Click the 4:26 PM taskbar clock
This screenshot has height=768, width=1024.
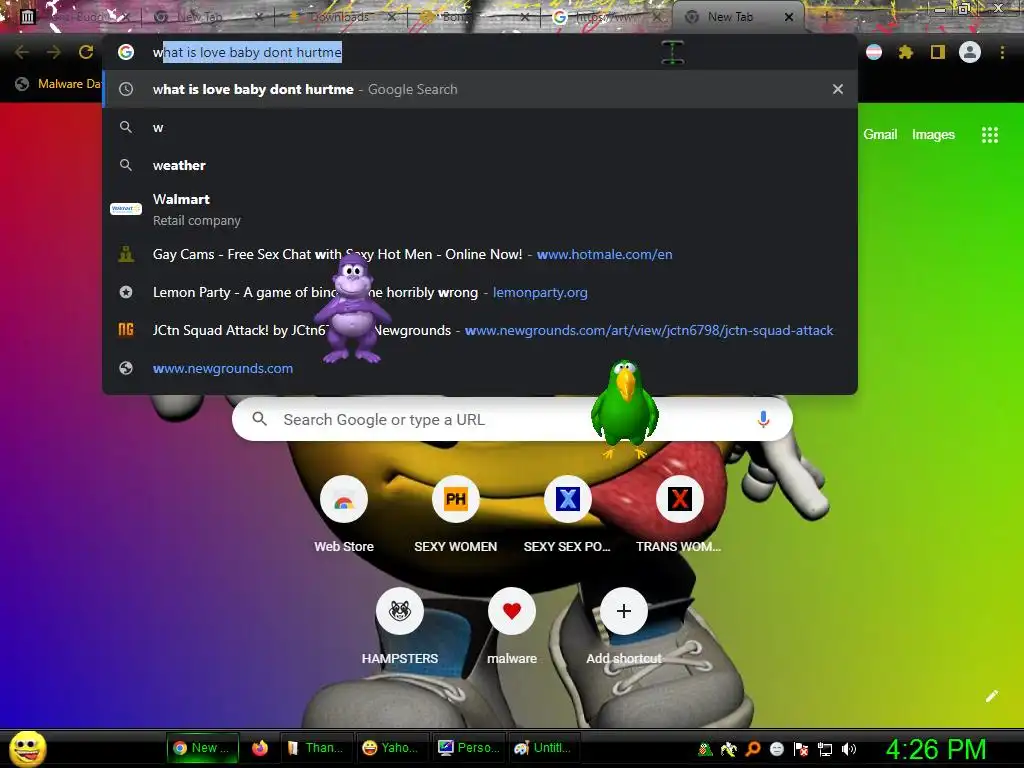point(936,749)
